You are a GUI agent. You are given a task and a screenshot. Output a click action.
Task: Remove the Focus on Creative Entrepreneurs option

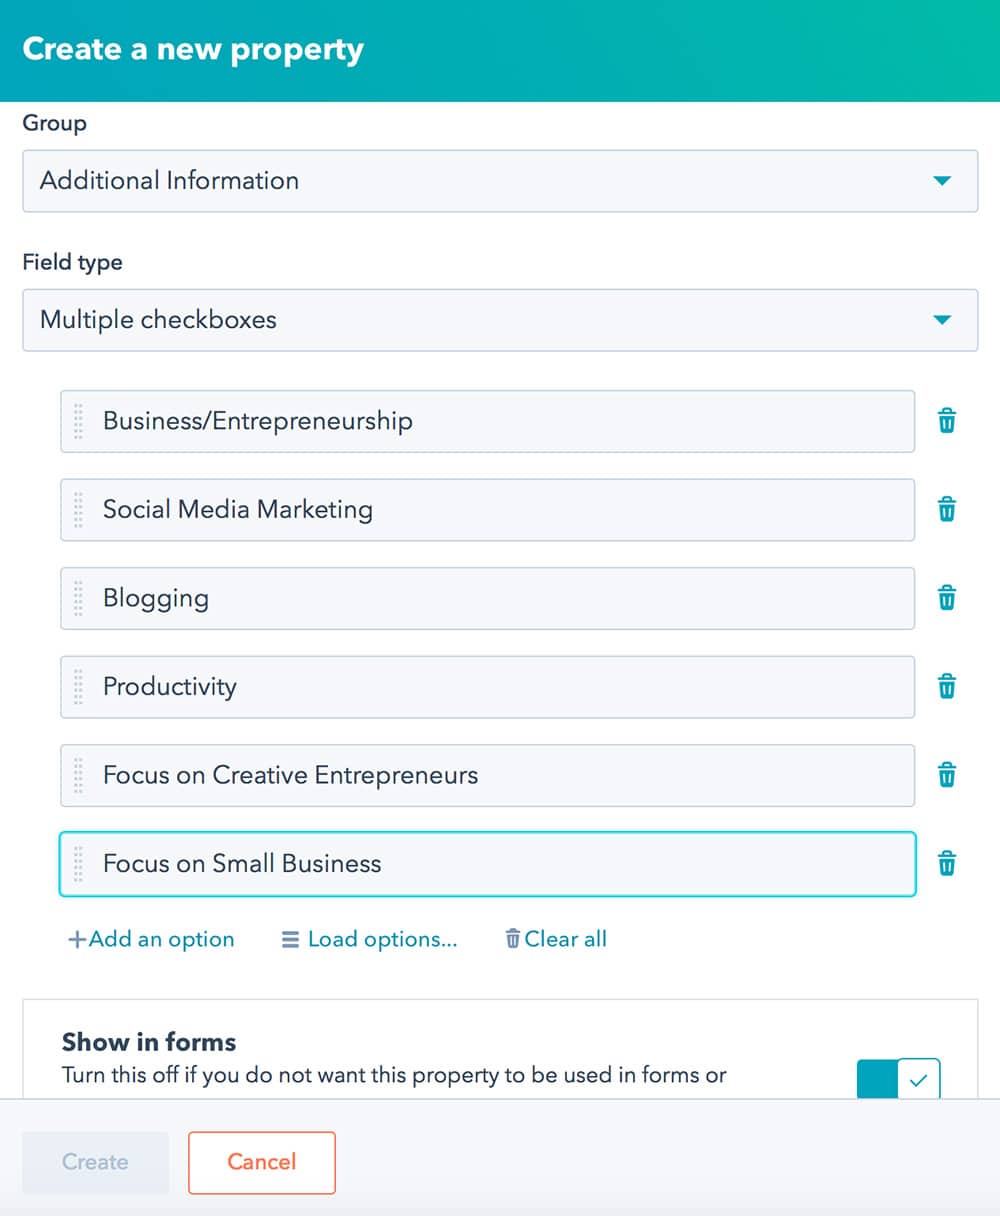946,775
